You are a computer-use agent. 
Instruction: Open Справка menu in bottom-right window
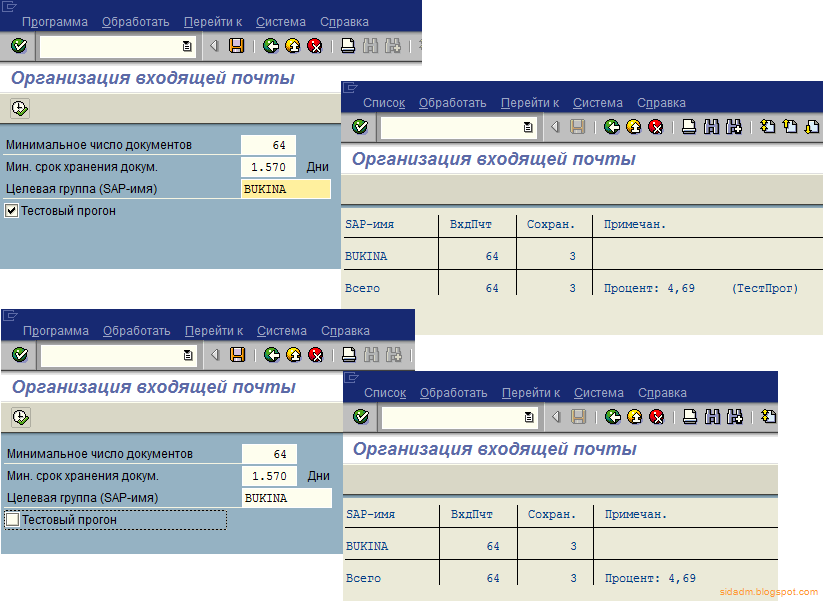[x=662, y=393]
